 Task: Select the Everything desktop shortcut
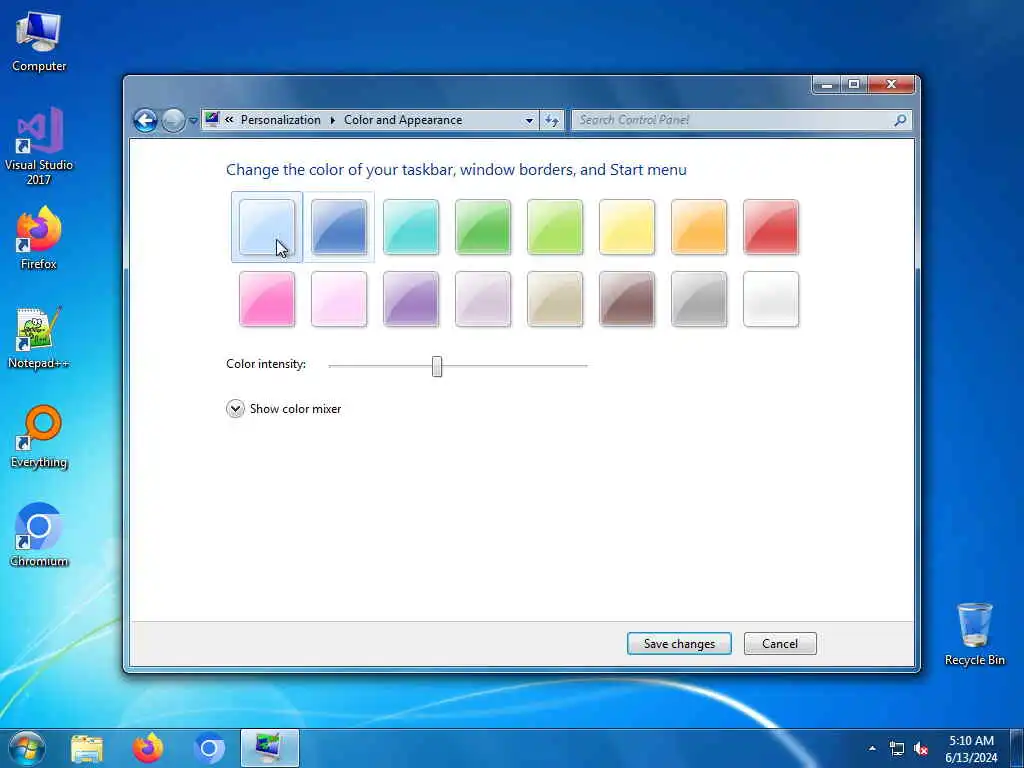tap(39, 437)
